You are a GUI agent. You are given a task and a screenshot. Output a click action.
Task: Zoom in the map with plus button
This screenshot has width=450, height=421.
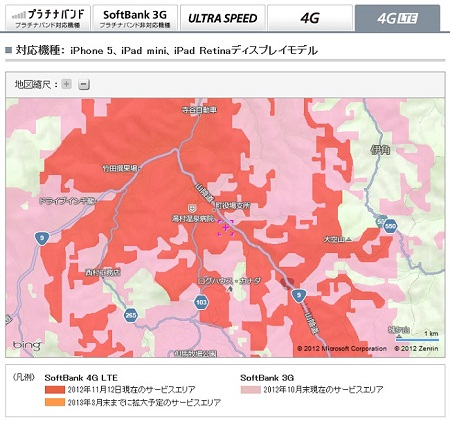67,84
